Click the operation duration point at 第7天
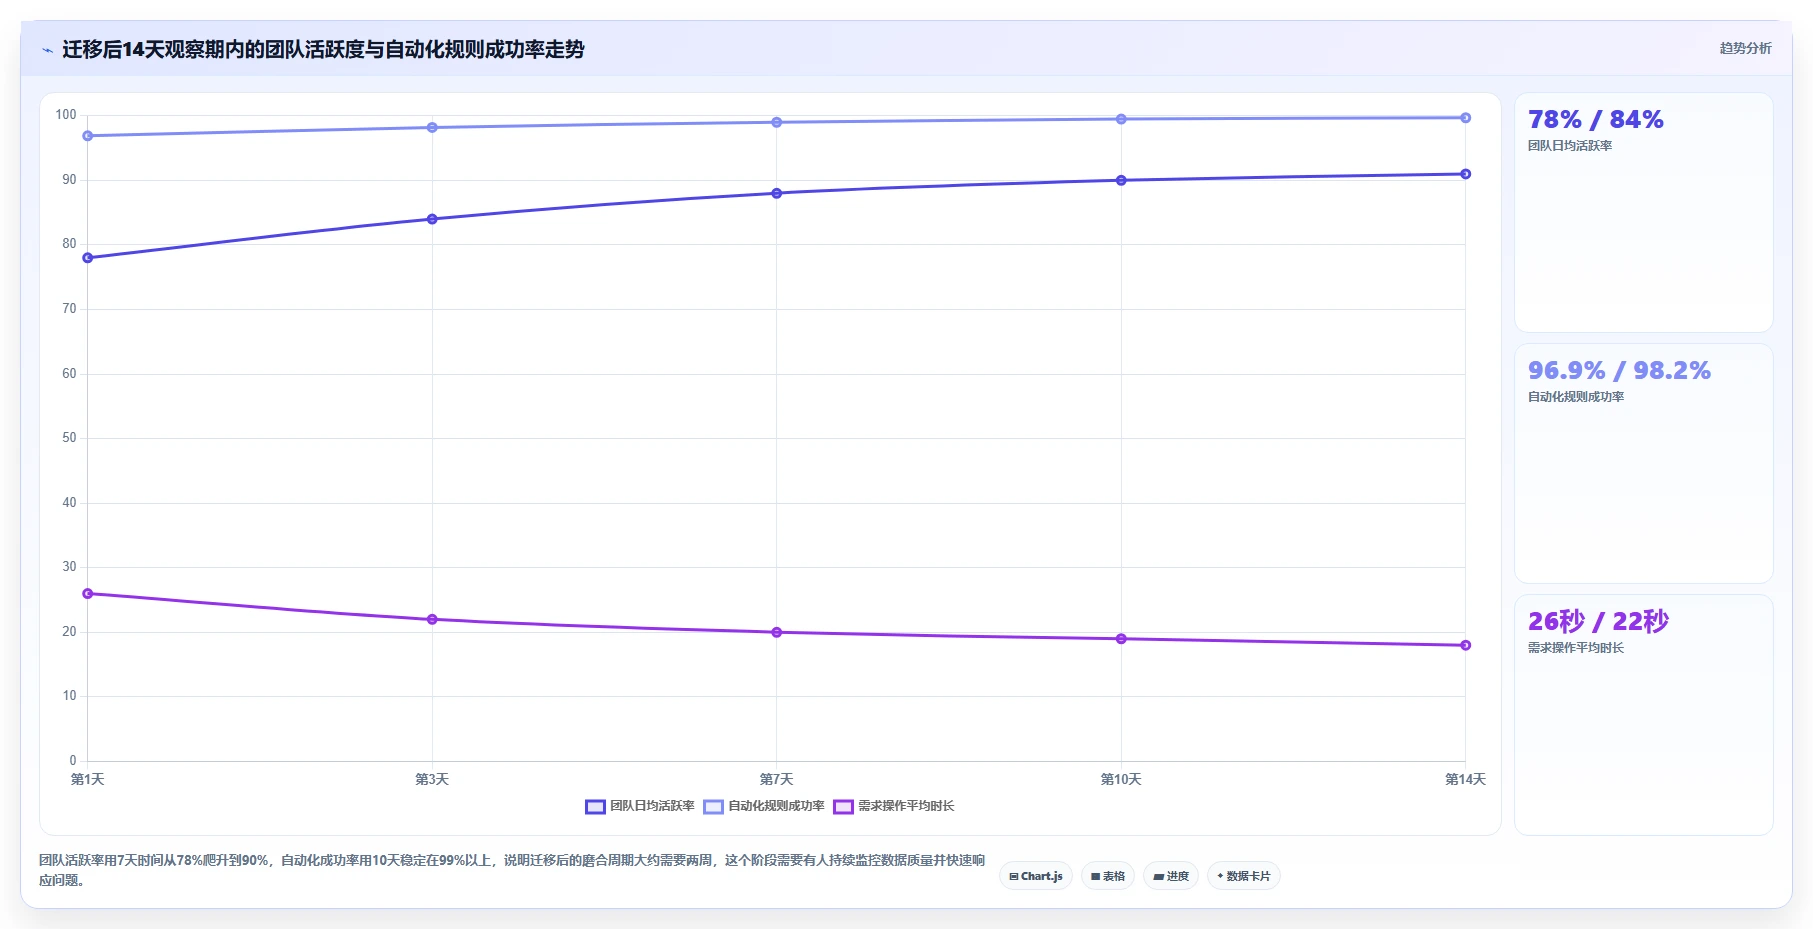Image resolution: width=1813 pixels, height=929 pixels. pyautogui.click(x=777, y=632)
